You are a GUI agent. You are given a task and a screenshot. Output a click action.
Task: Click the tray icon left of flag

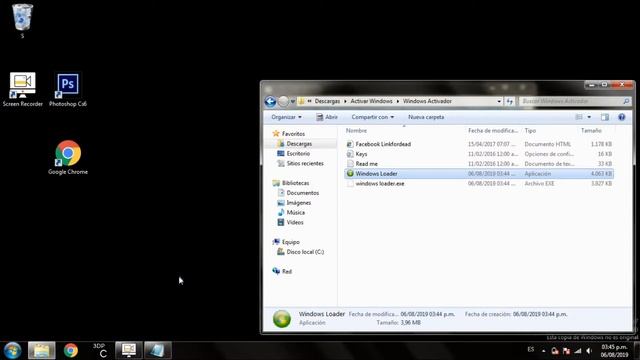point(555,351)
